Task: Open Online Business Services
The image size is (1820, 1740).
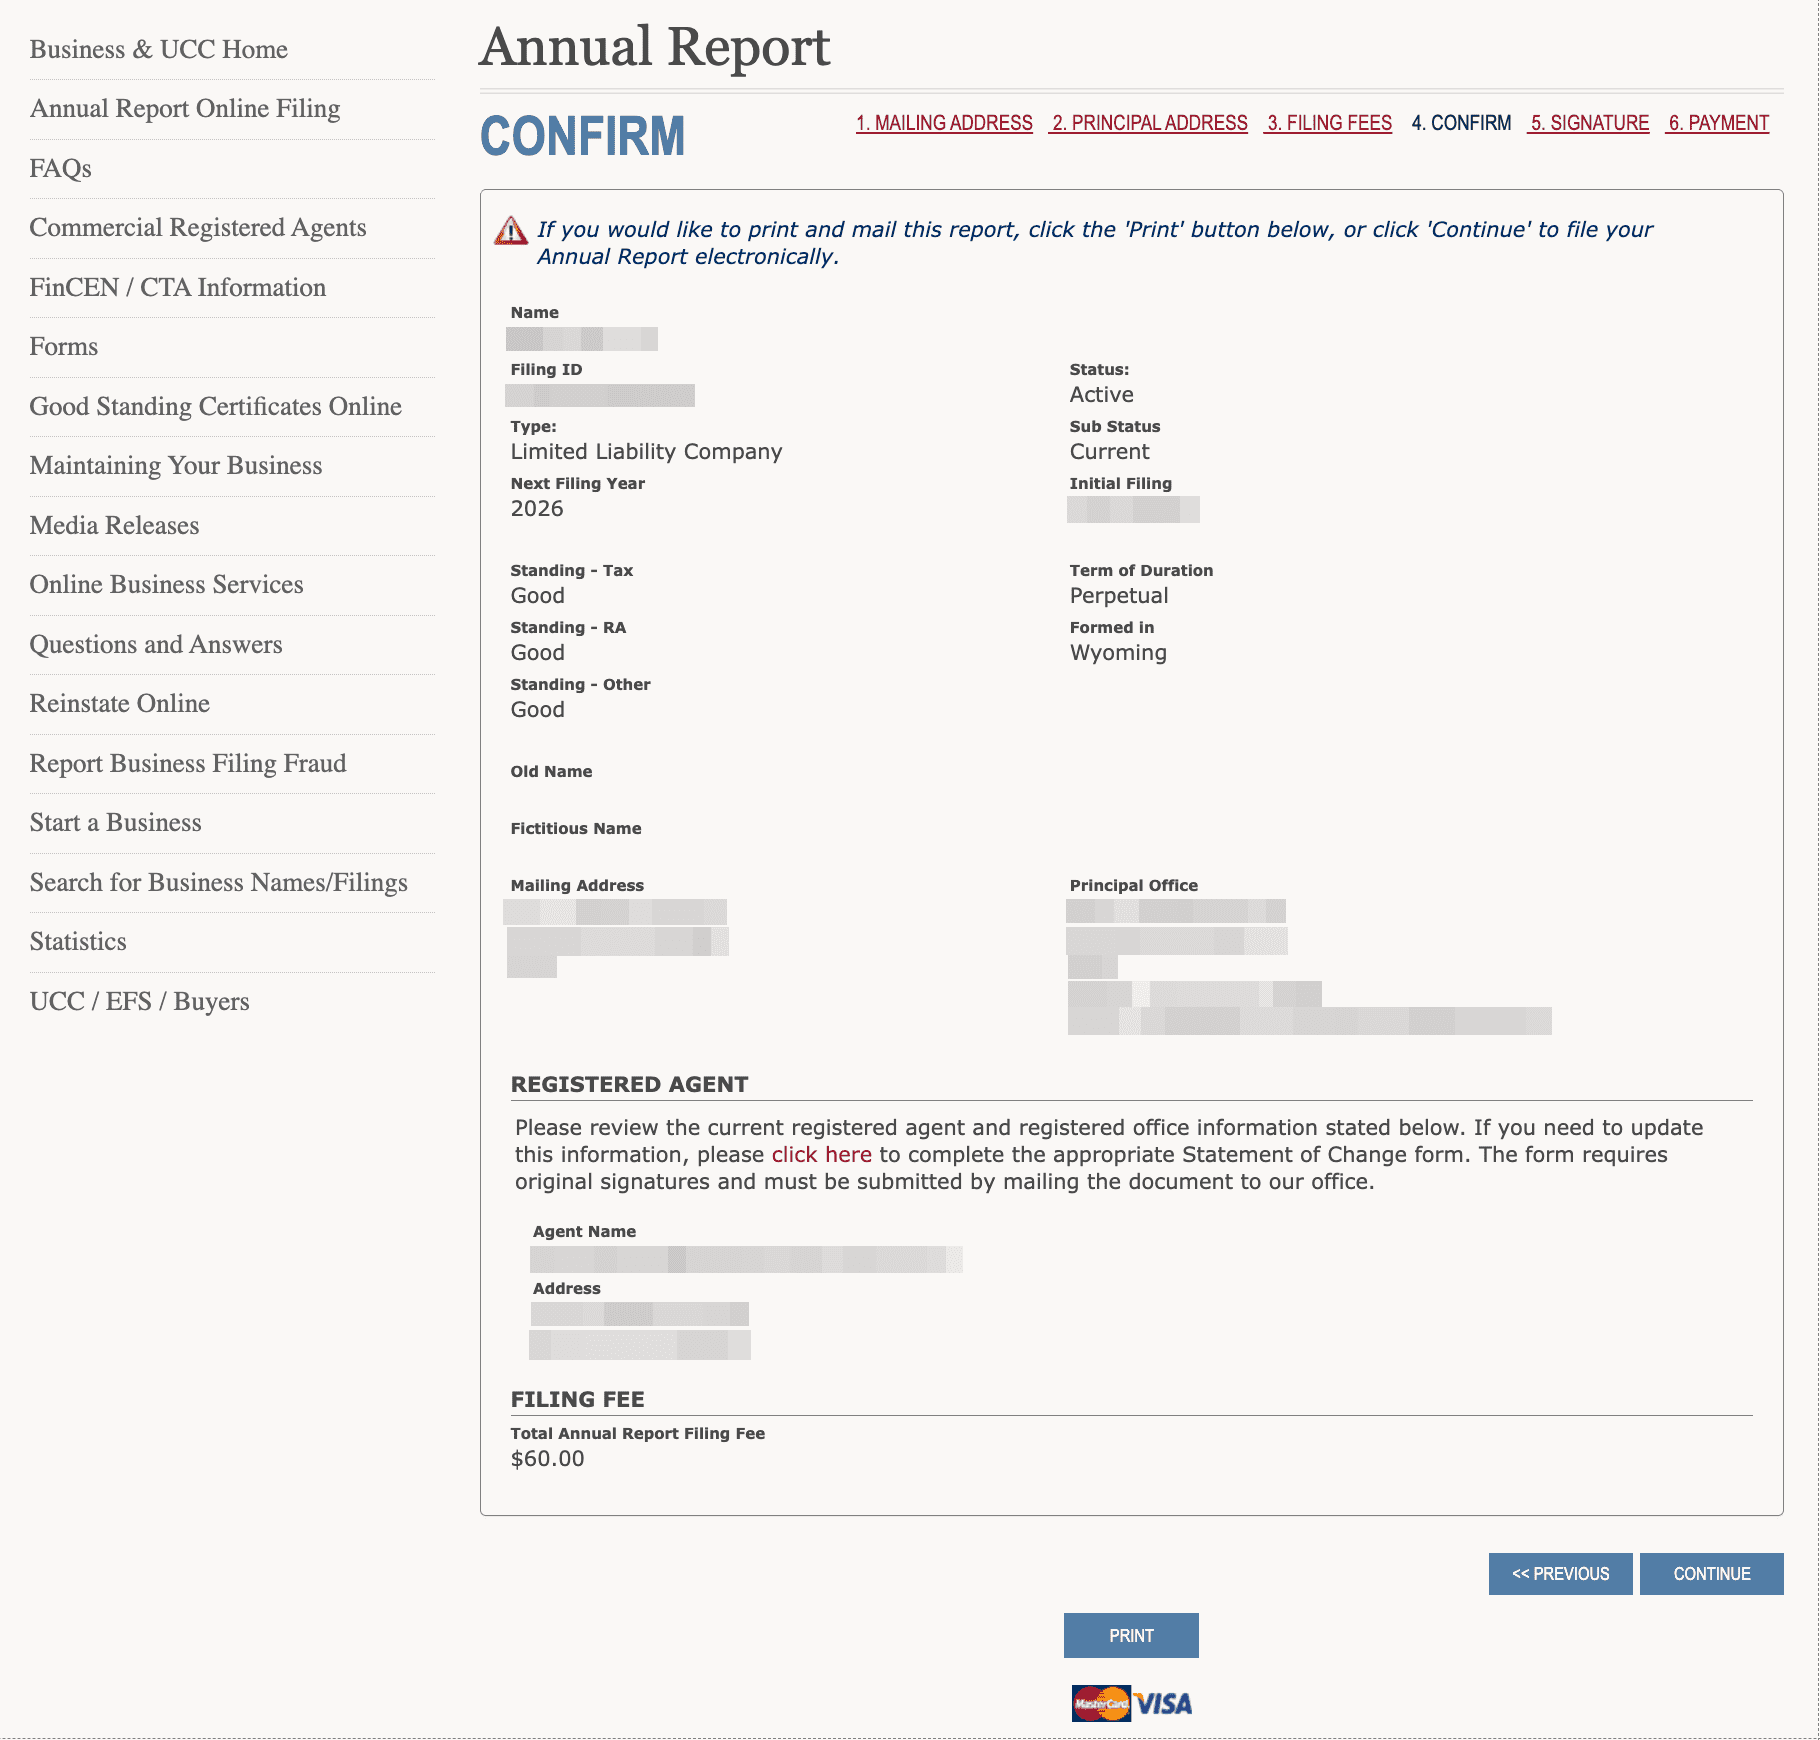Action: coord(167,584)
